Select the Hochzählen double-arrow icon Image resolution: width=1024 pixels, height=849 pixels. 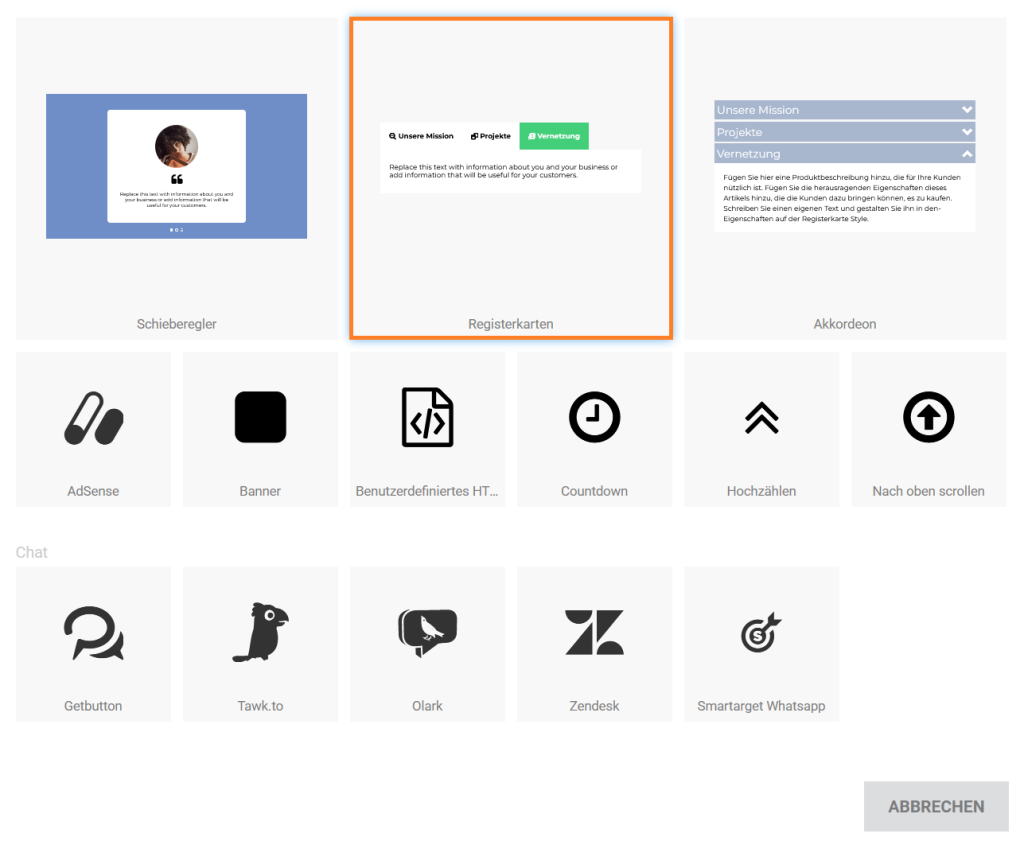coord(761,417)
